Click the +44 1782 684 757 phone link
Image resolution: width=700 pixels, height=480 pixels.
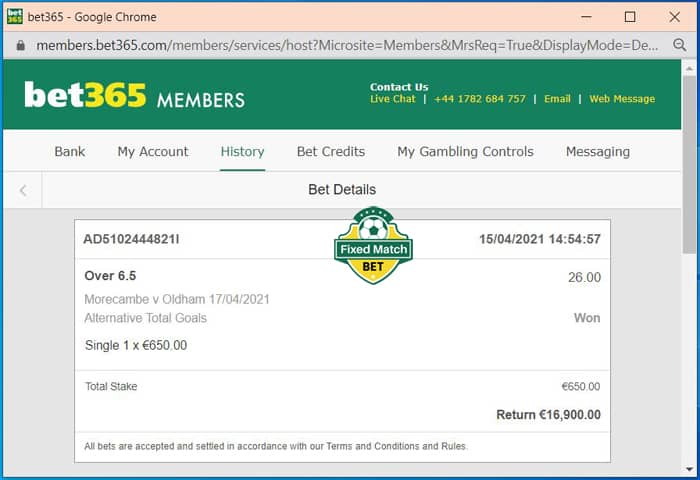479,99
